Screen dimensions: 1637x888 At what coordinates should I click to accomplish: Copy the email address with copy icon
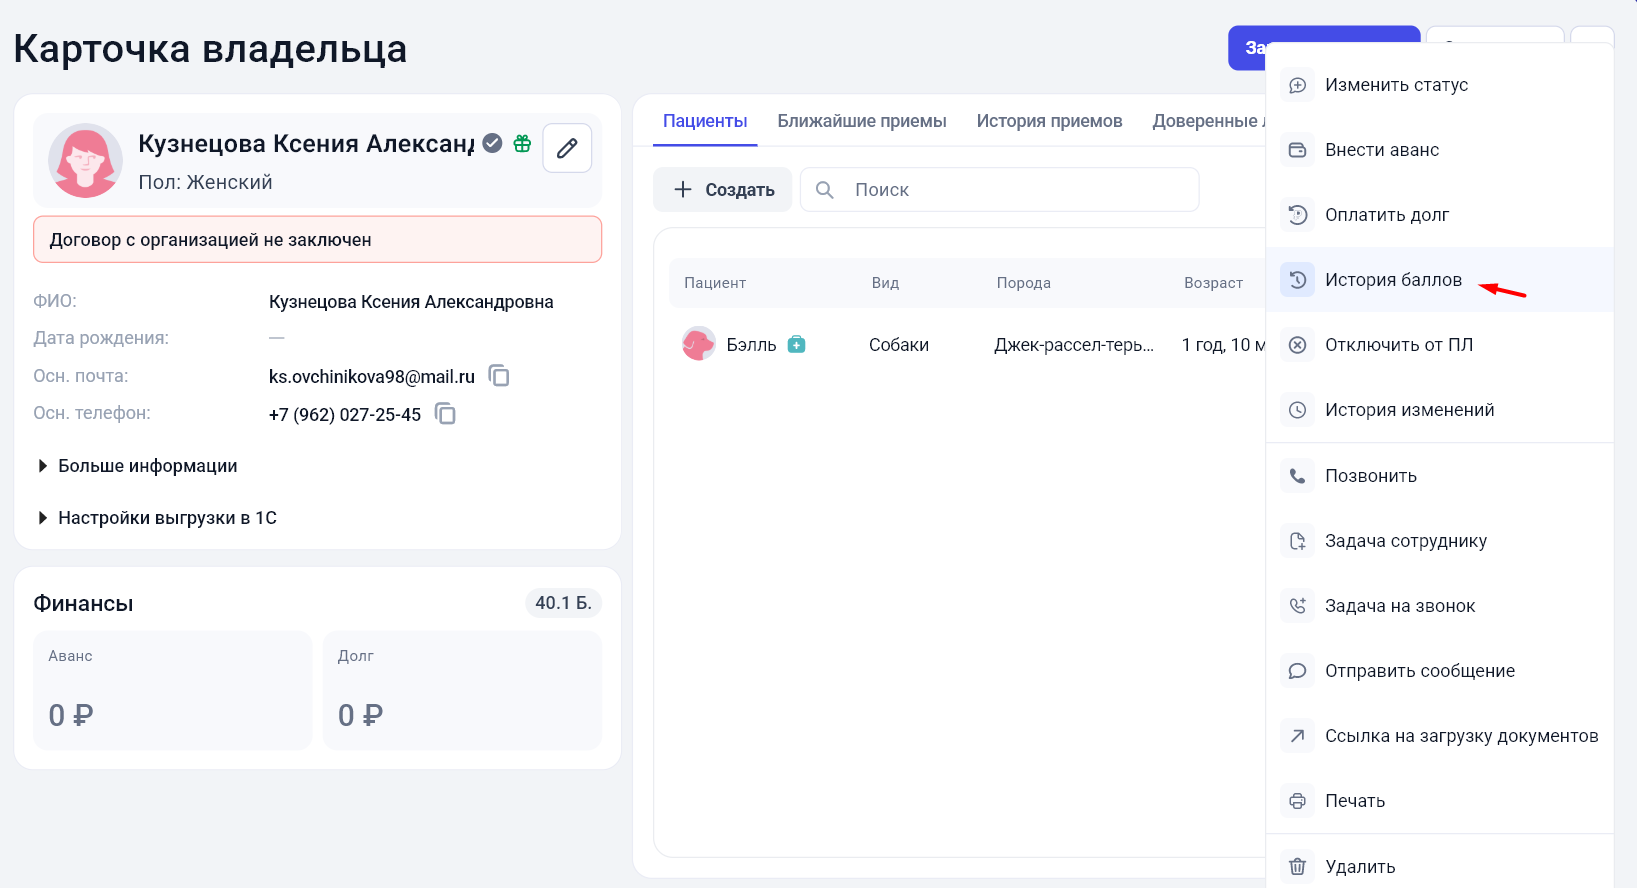tap(499, 376)
